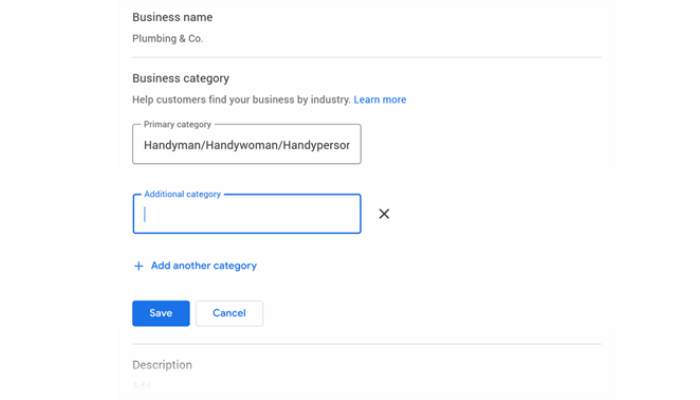Click the plus icon beside Add another category
This screenshot has height=400, width=700.
139,266
